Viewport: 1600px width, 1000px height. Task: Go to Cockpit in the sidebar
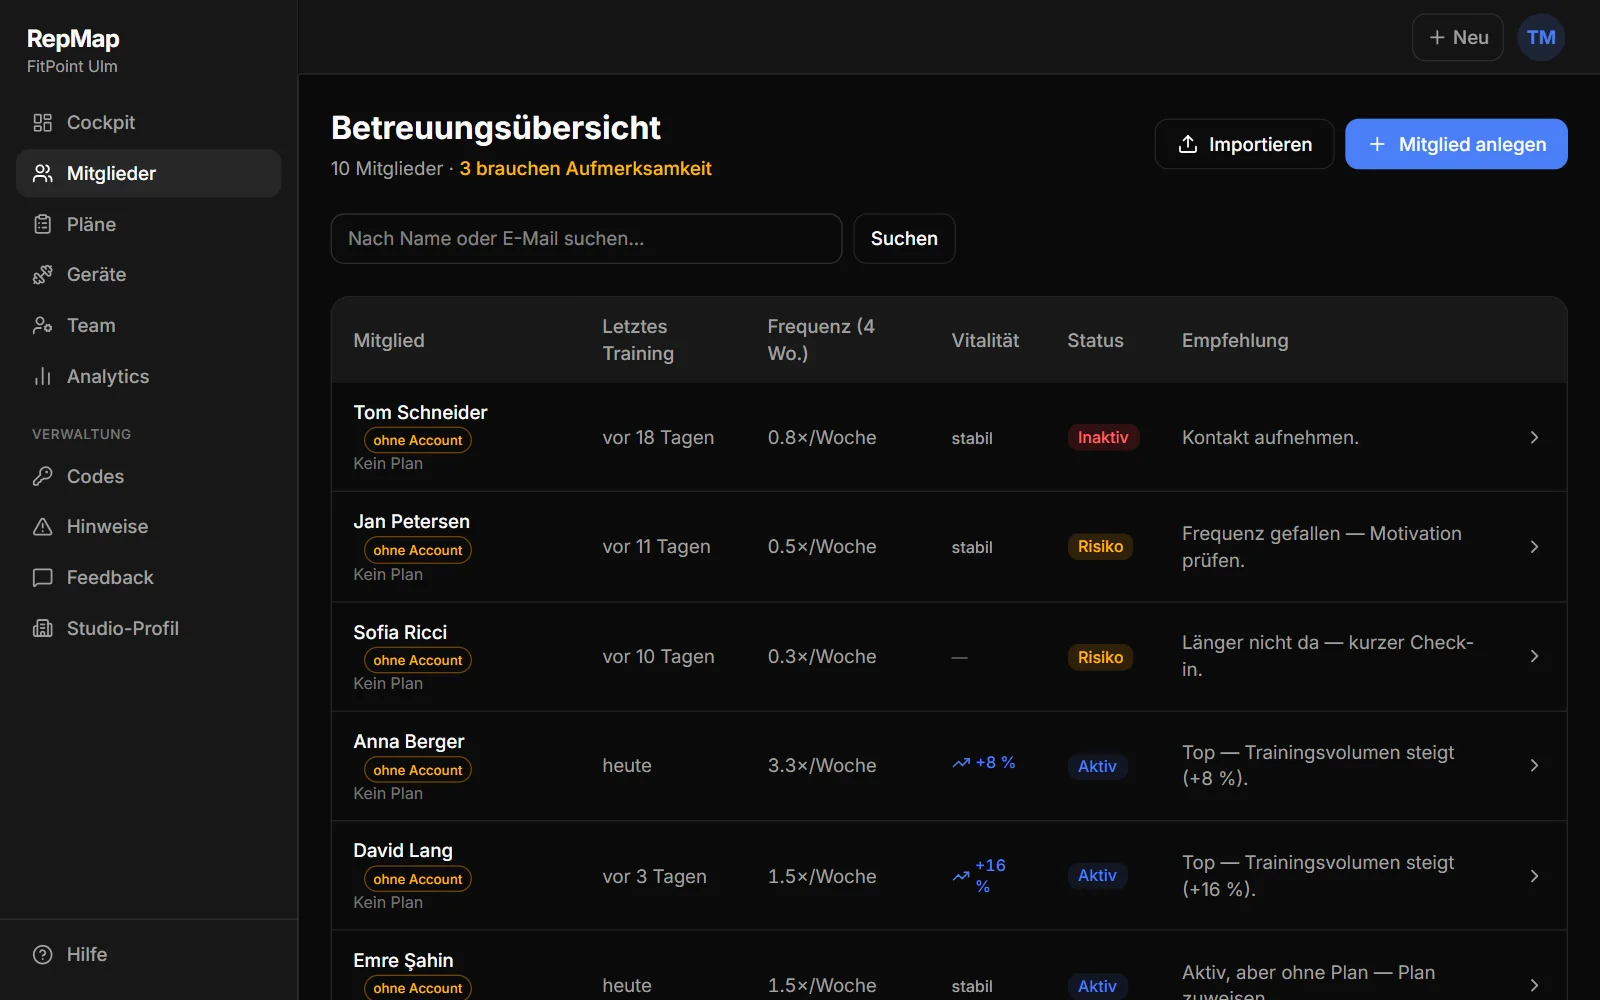148,123
